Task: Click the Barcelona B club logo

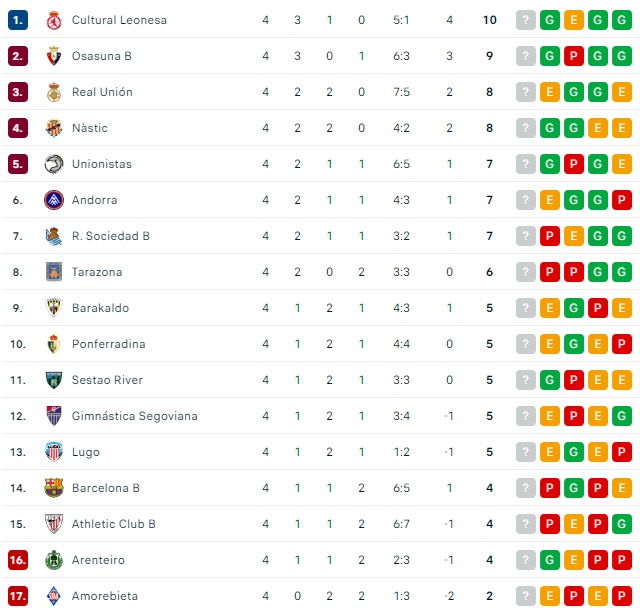Action: coord(54,488)
